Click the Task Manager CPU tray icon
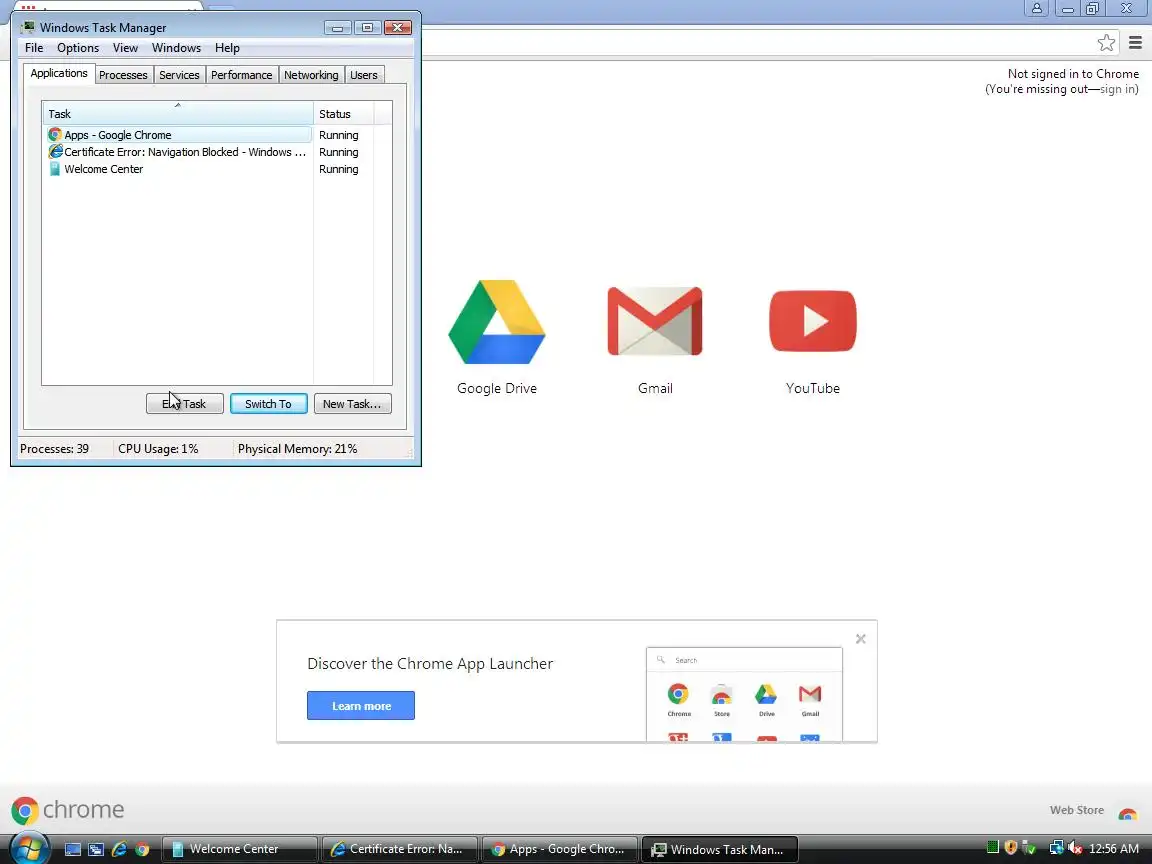 pos(993,848)
